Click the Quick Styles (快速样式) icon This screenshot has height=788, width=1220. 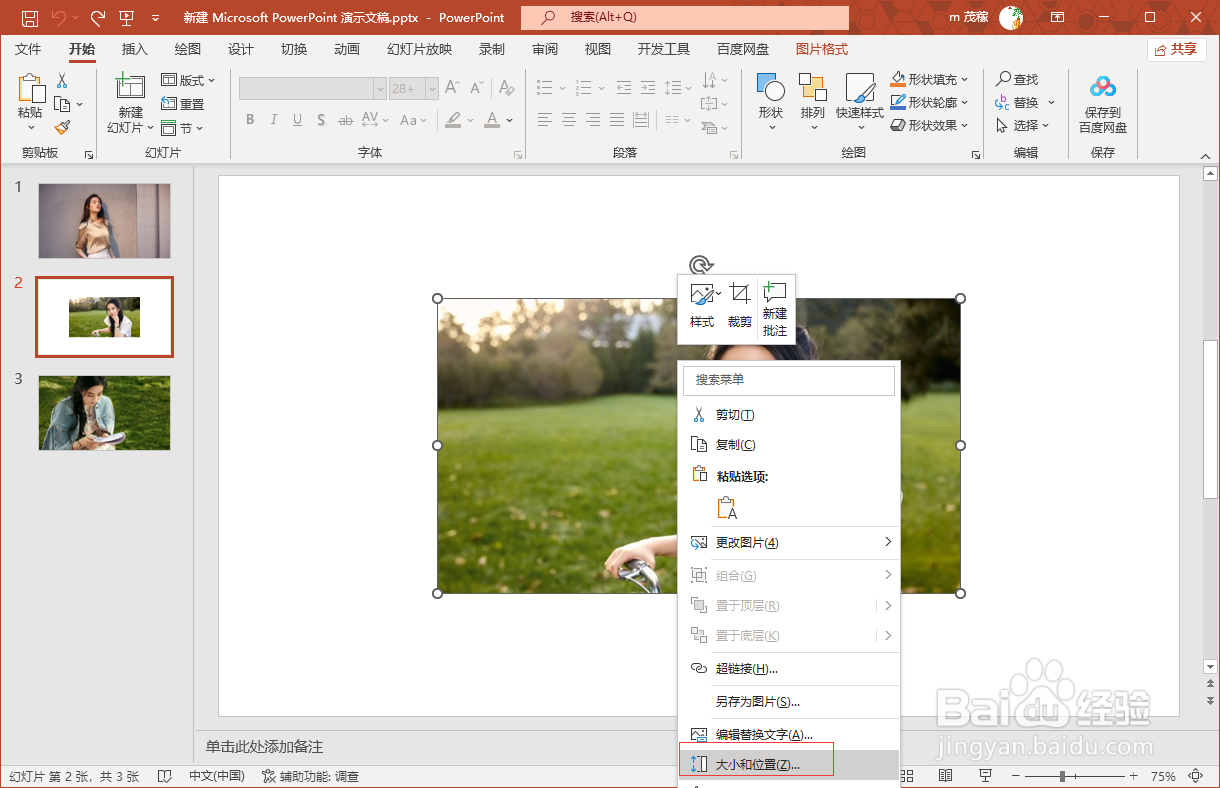860,88
